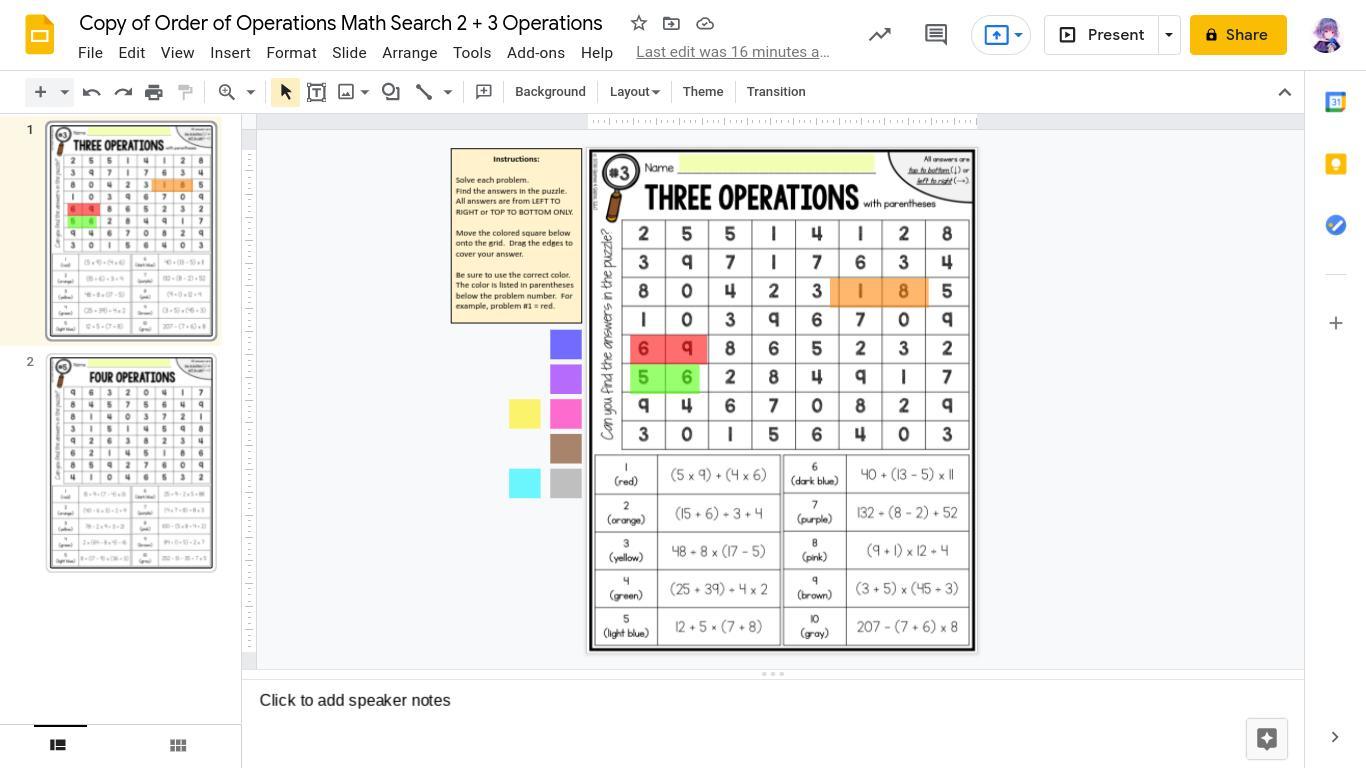Open the Google Slides home logo
Image resolution: width=1366 pixels, height=768 pixels.
(x=39, y=35)
